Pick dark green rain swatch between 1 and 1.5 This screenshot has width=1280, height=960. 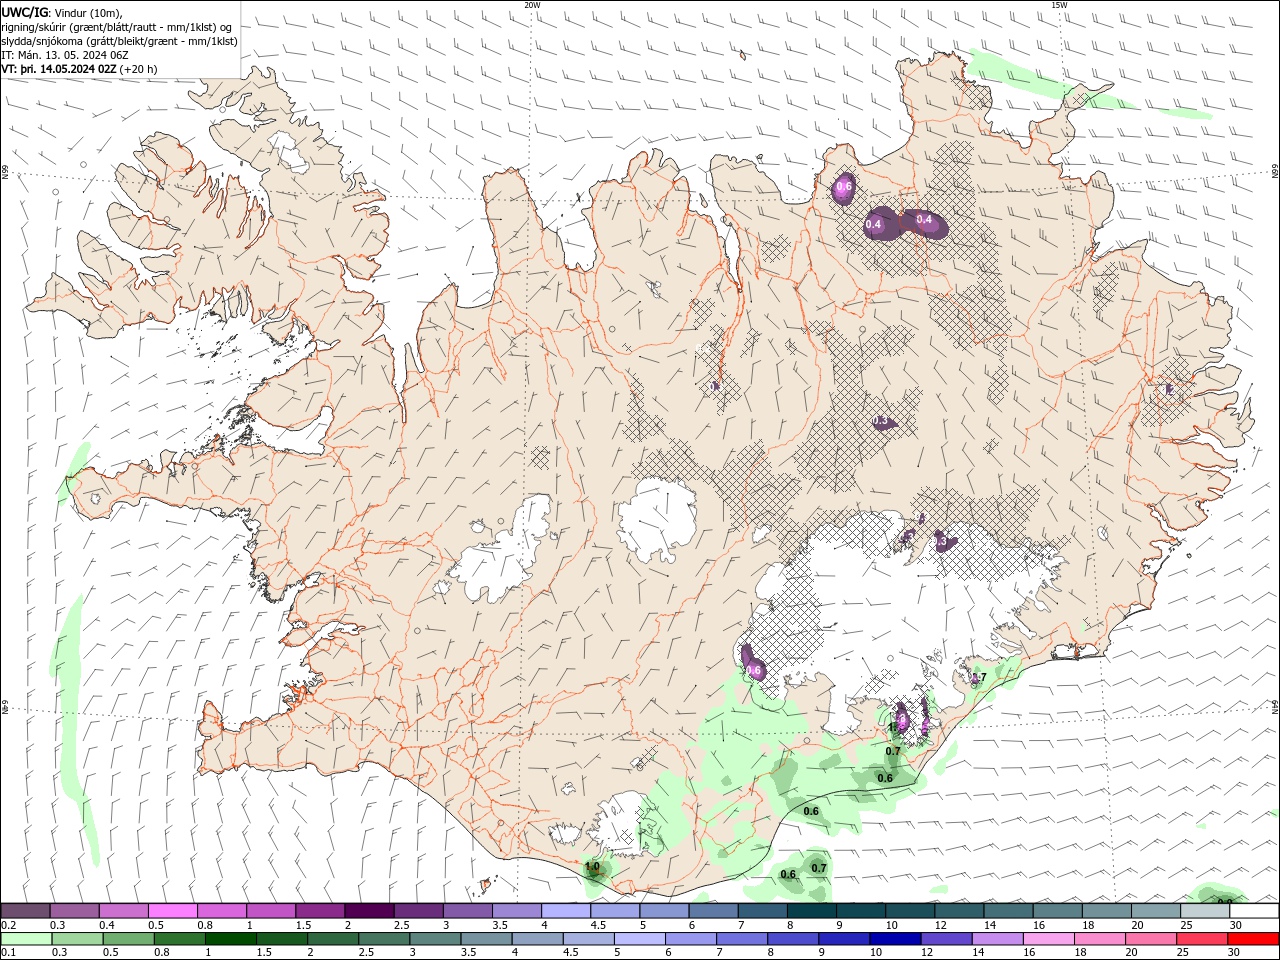230,939
